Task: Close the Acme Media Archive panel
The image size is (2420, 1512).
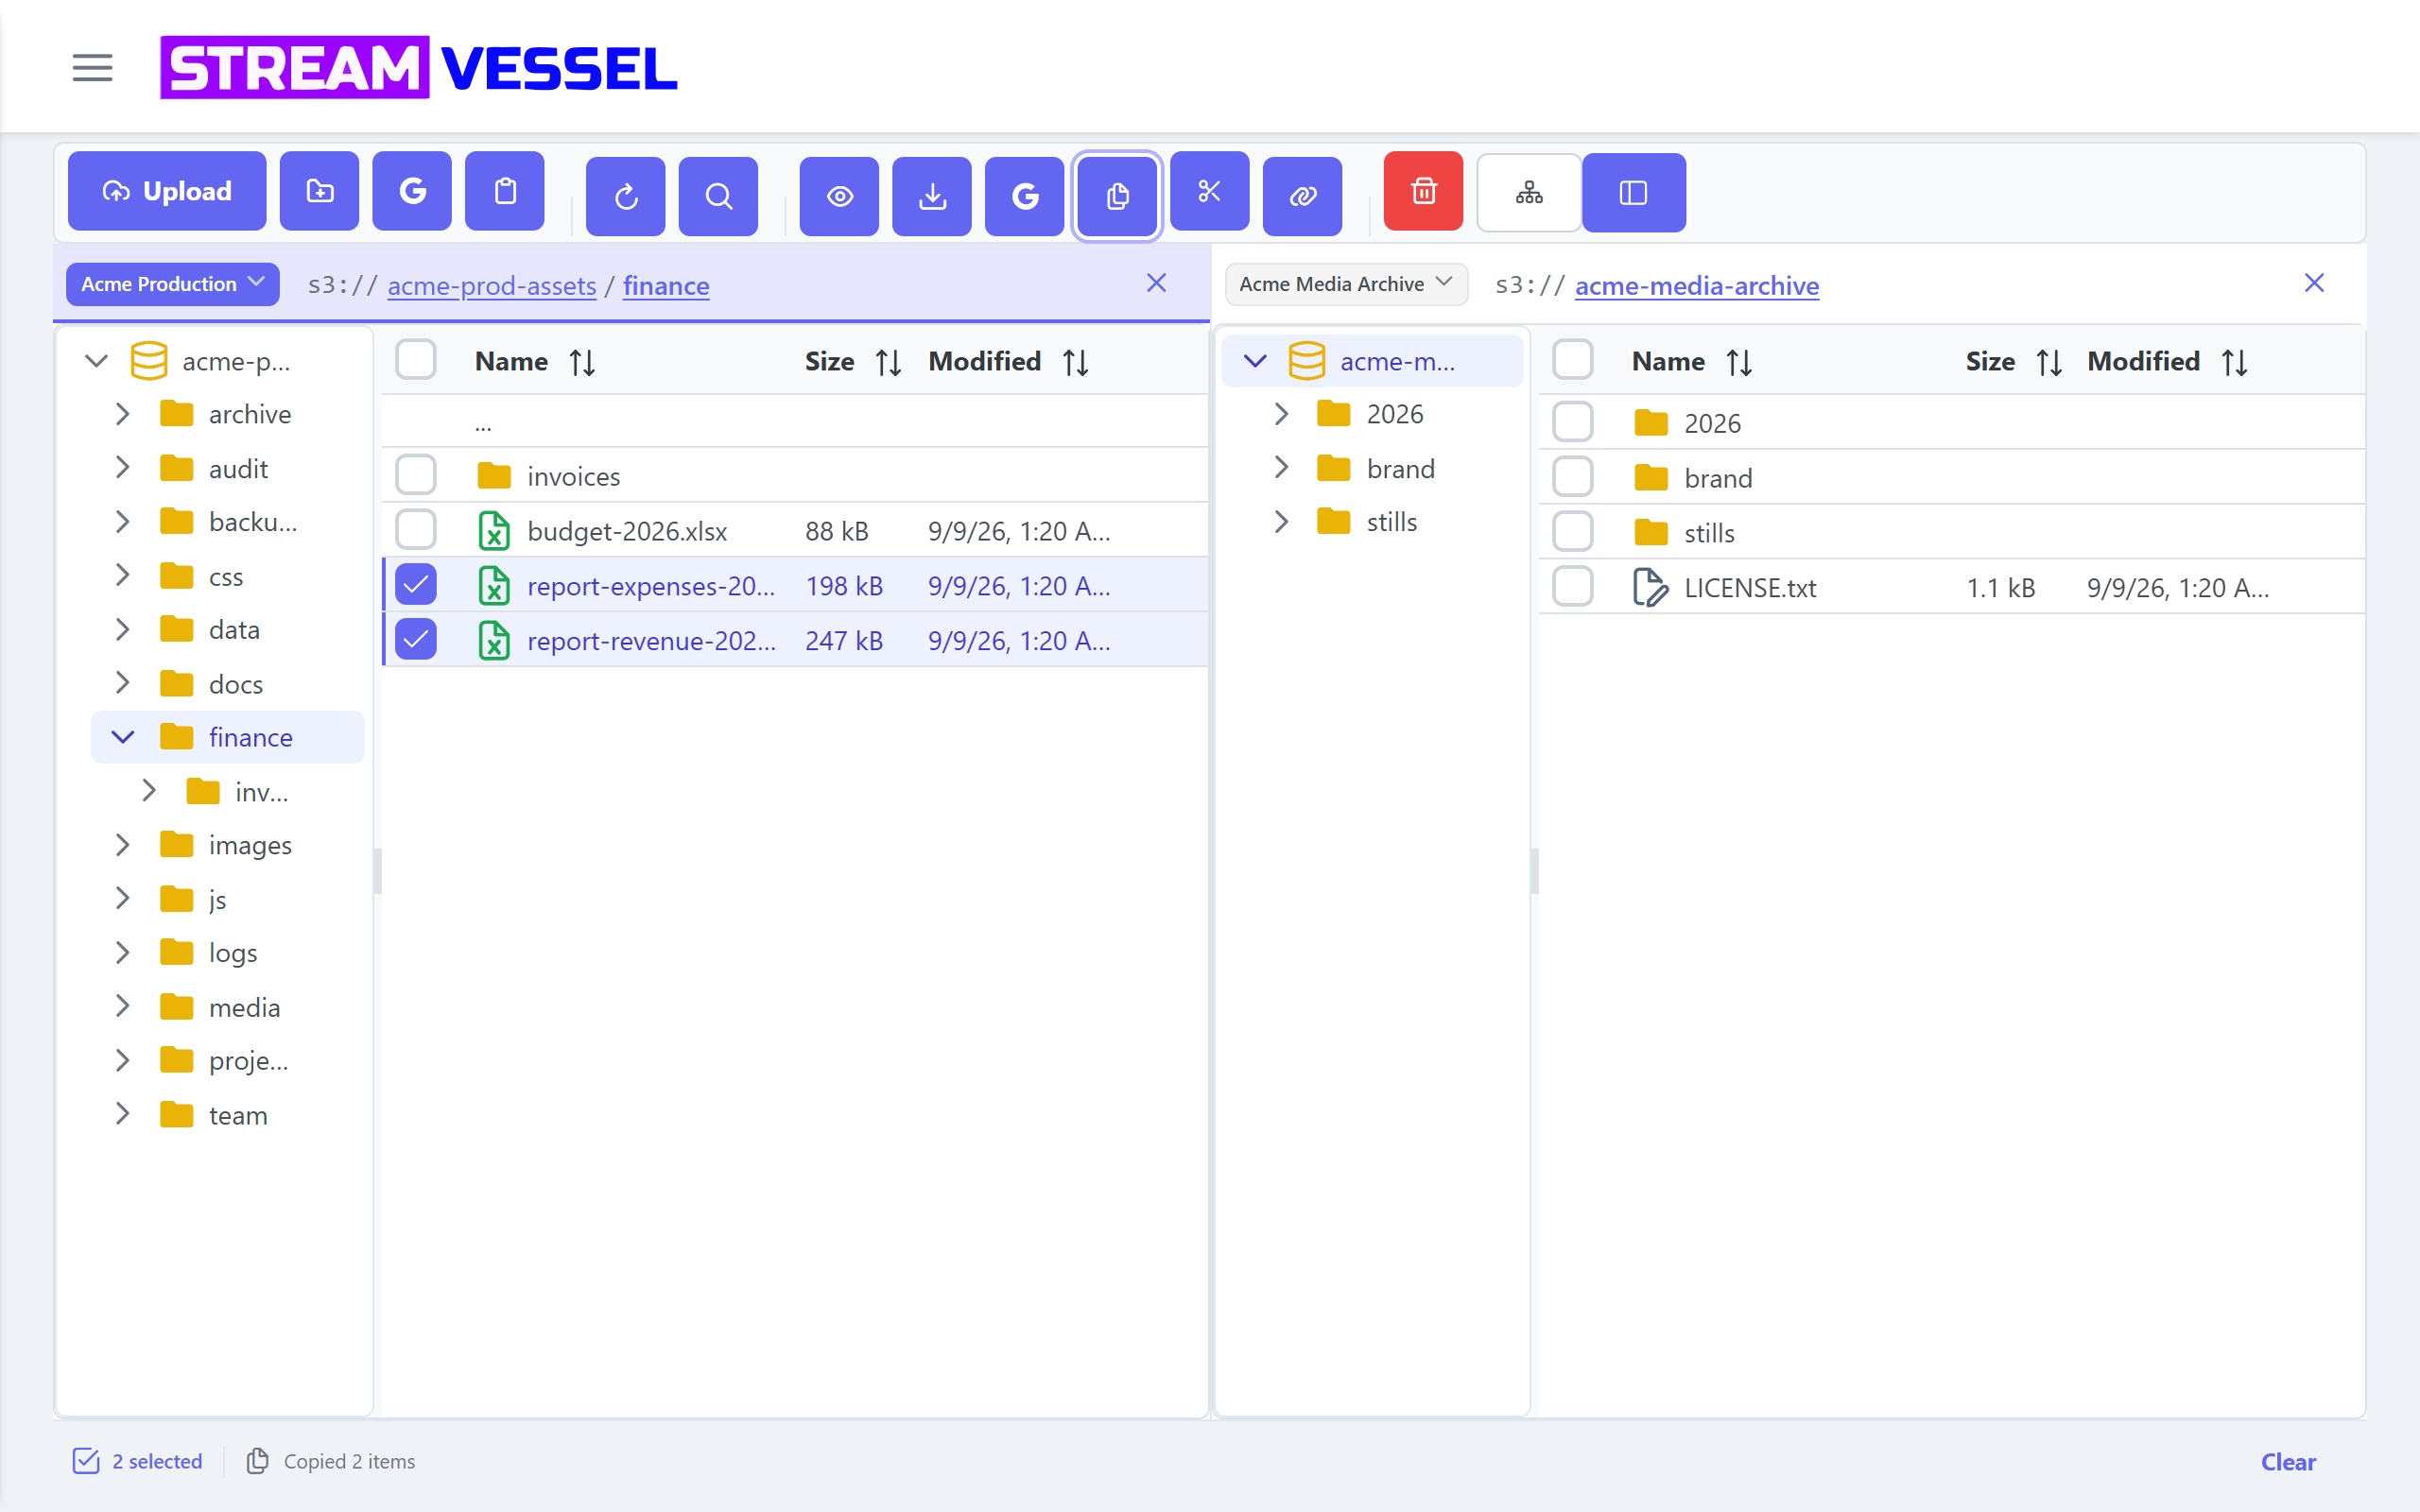Action: [x=2314, y=283]
